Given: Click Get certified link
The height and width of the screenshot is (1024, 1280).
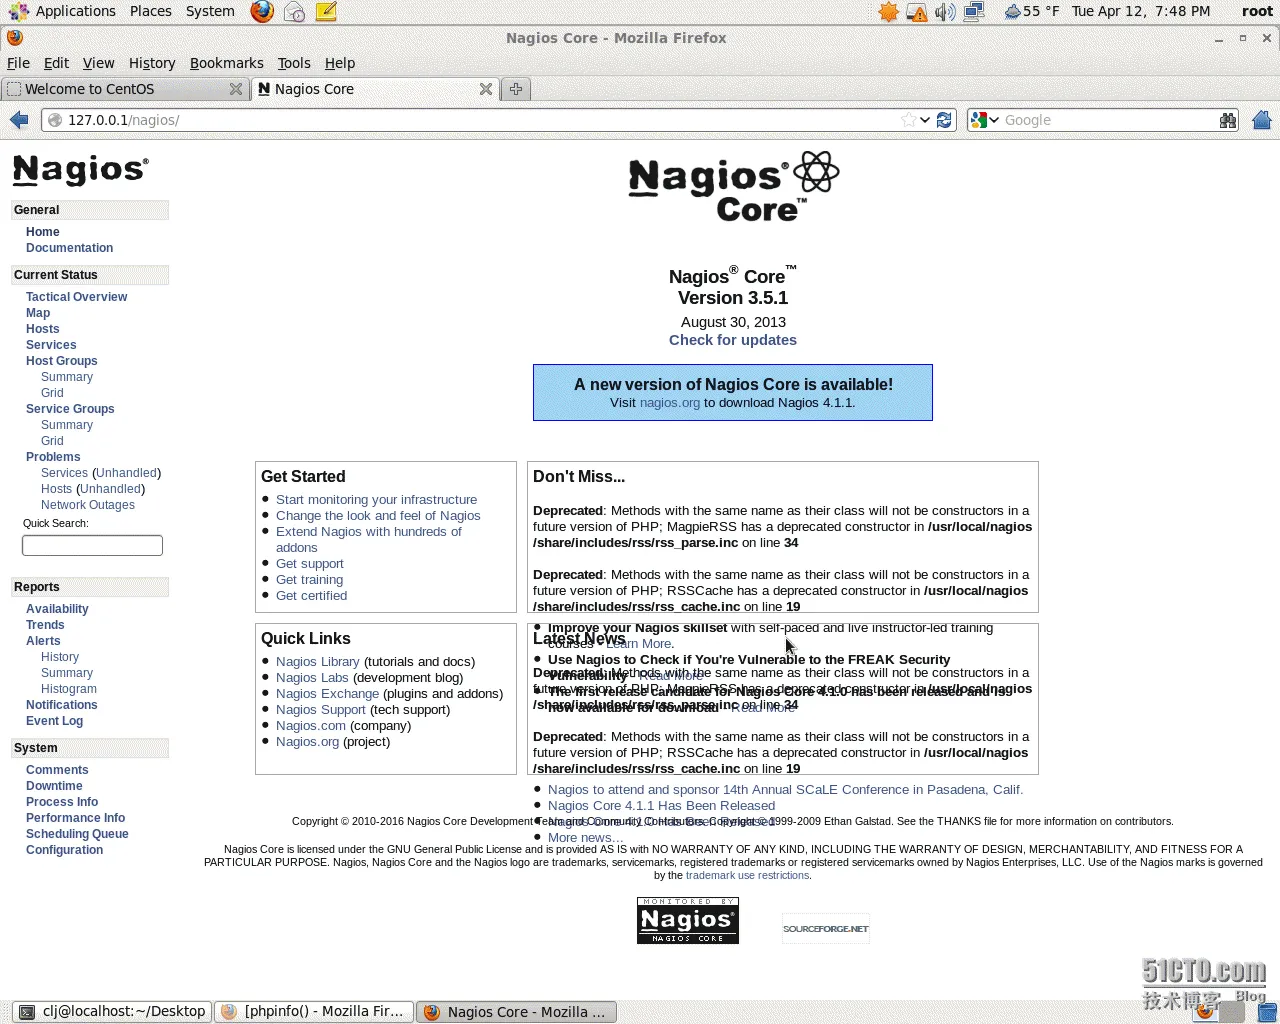Looking at the screenshot, I should pyautogui.click(x=311, y=596).
